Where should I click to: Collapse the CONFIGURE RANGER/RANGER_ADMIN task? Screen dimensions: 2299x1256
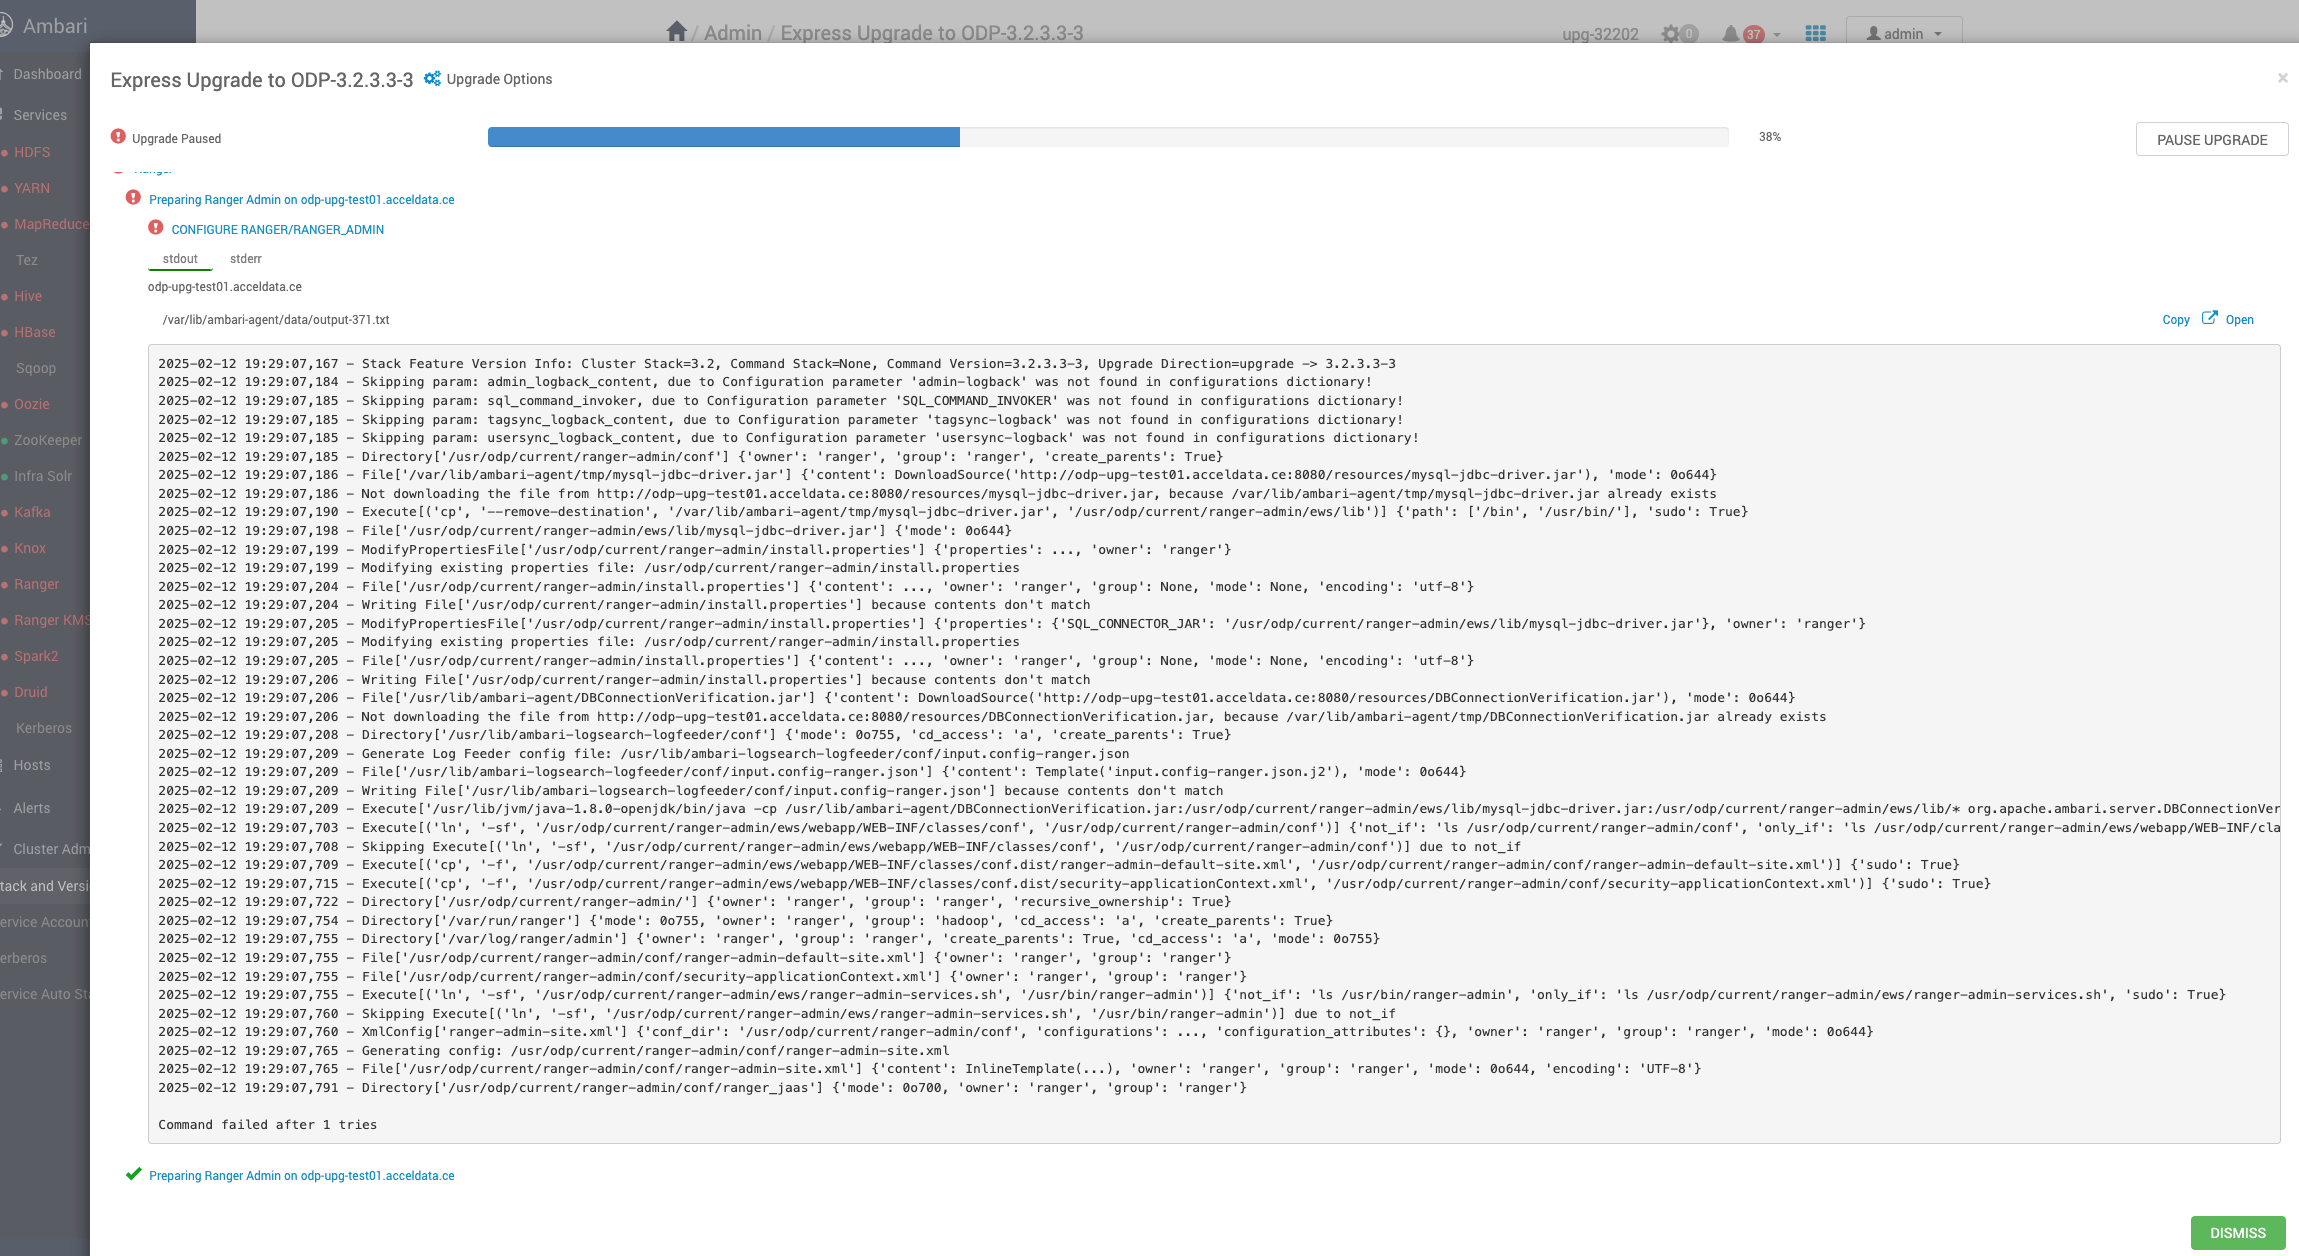tap(277, 230)
